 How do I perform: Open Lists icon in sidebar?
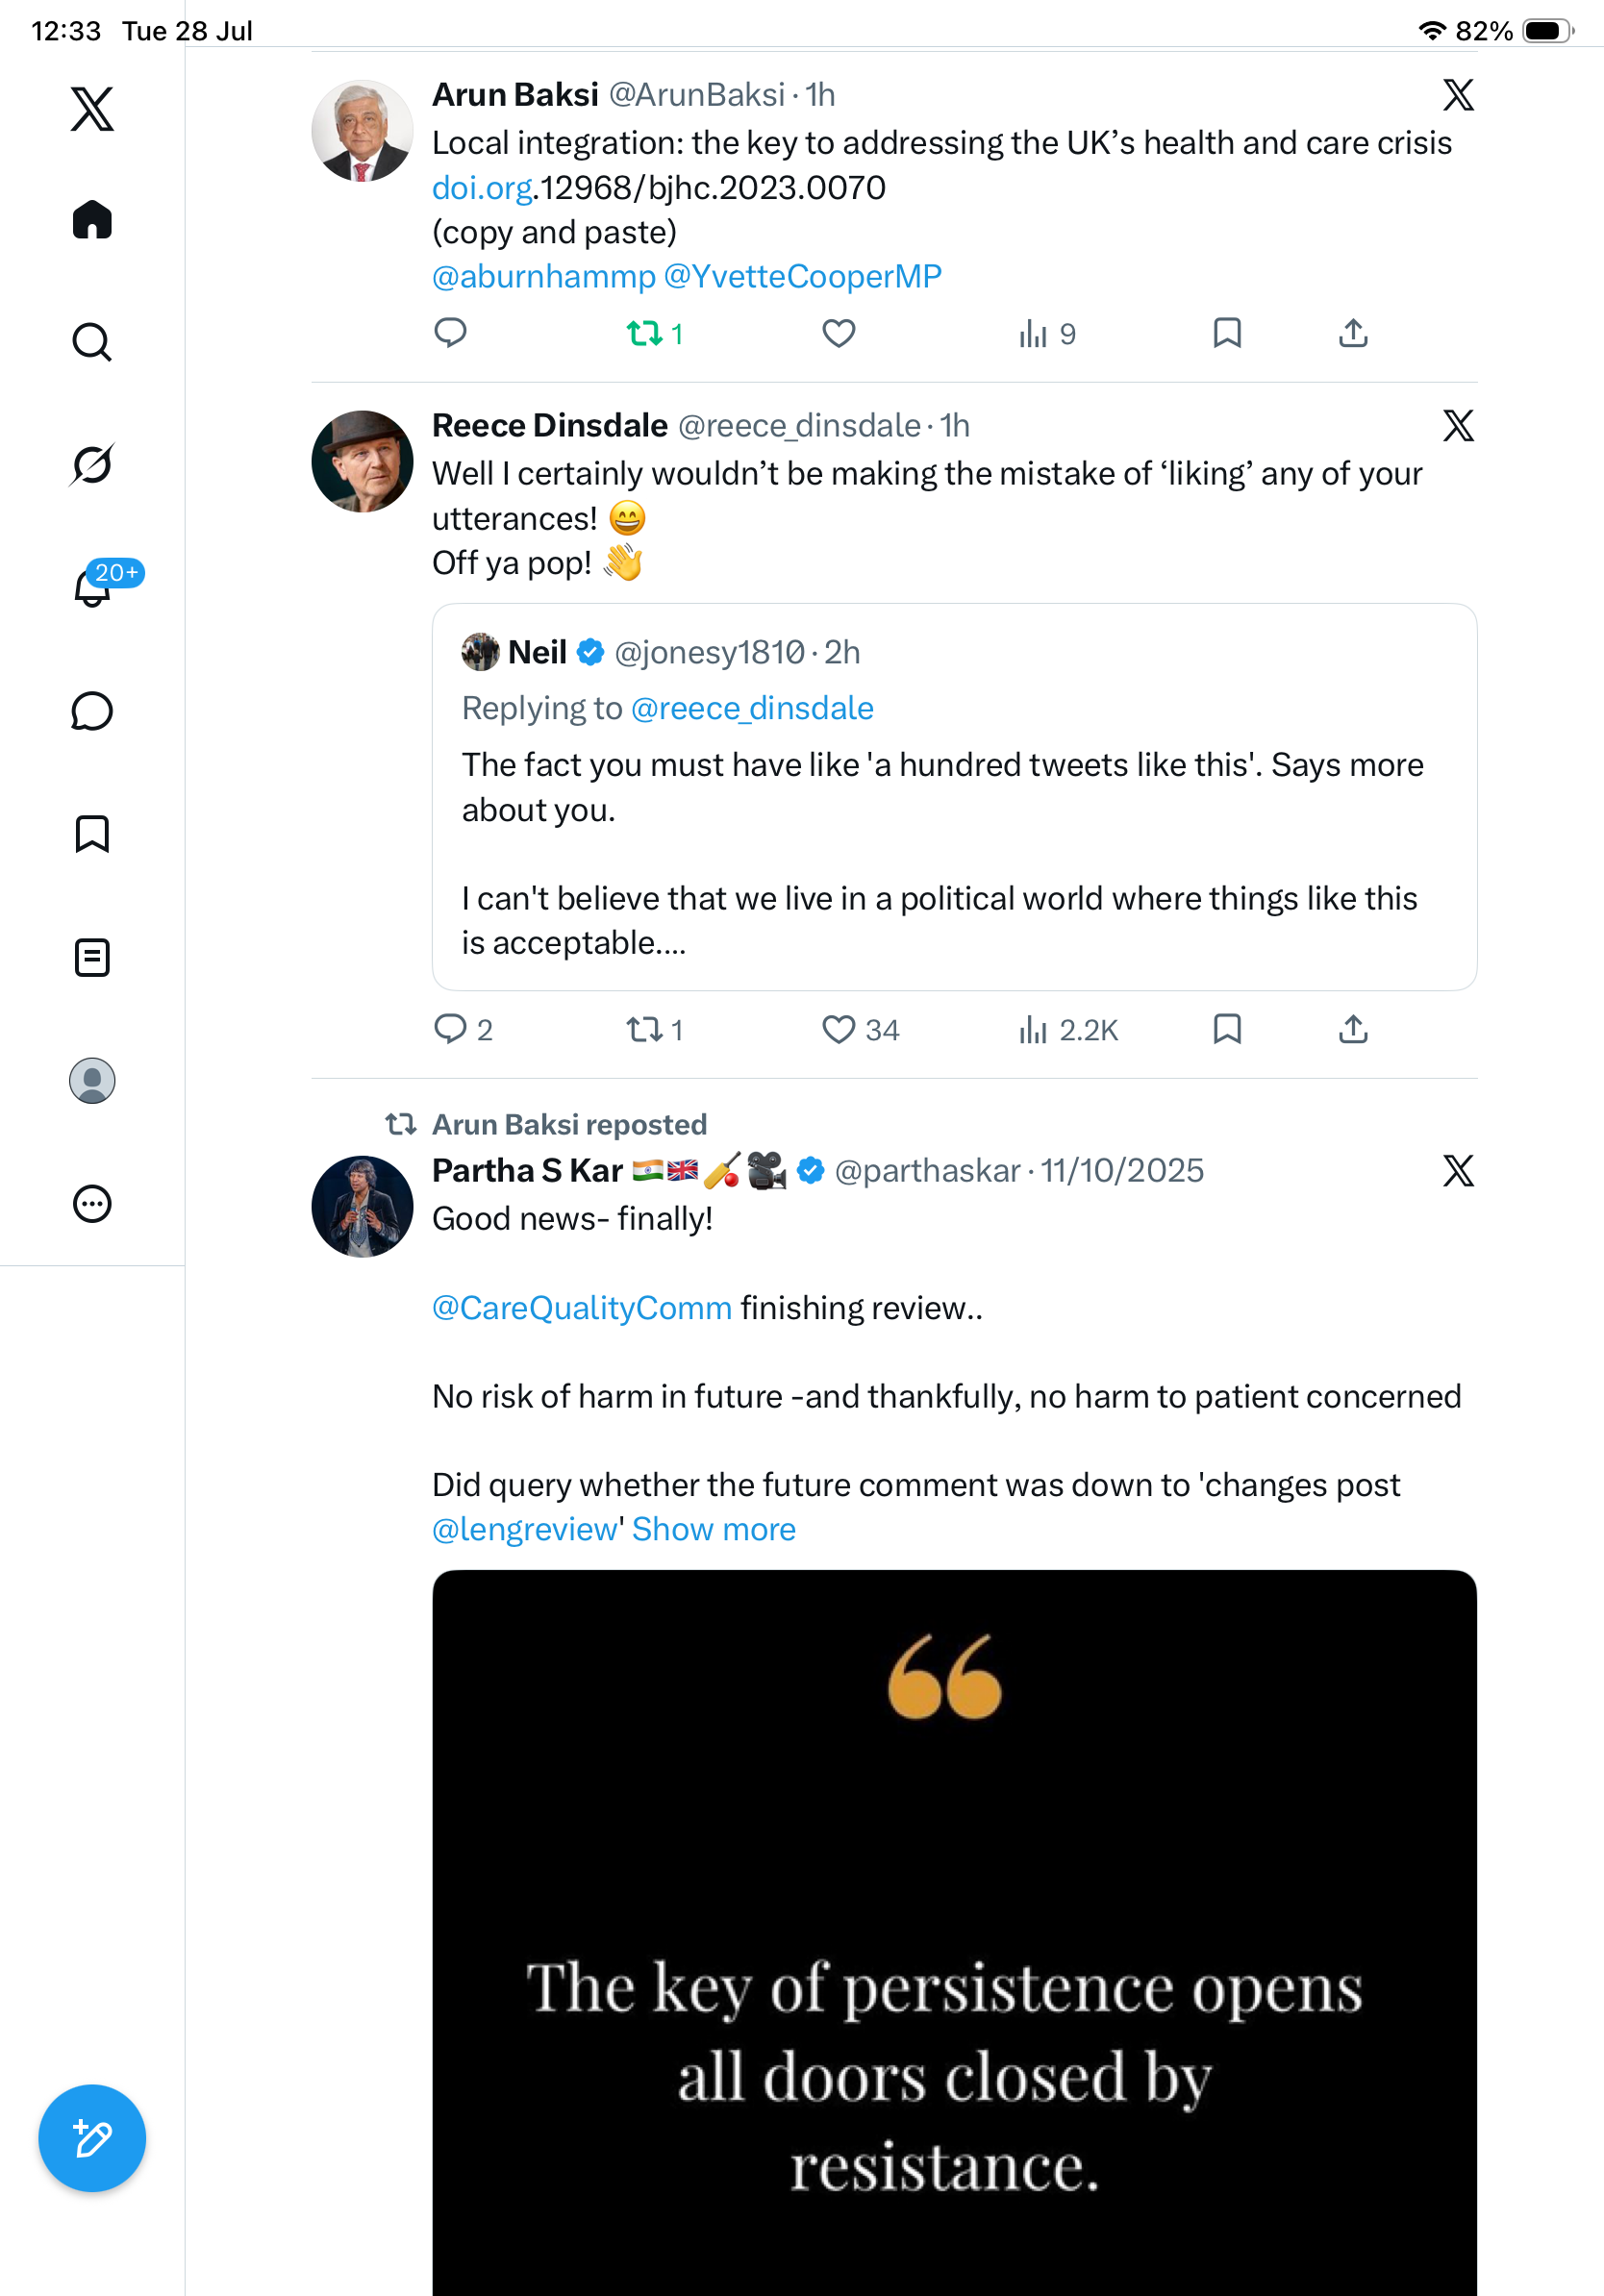[92, 958]
